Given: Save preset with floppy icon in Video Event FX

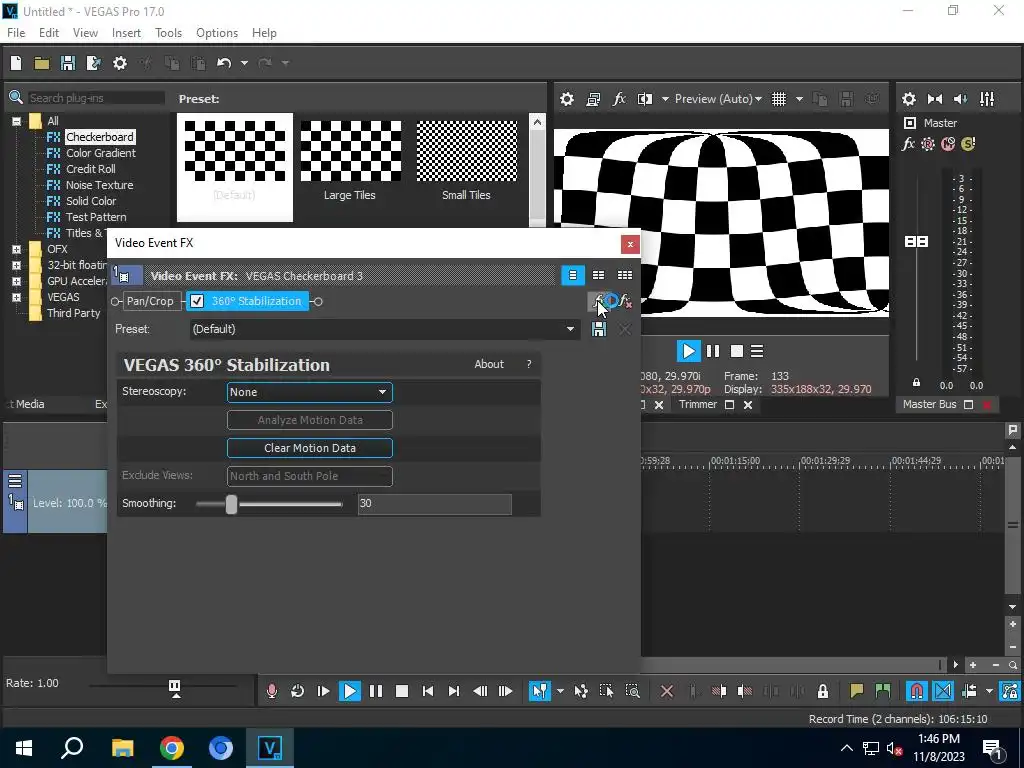Looking at the screenshot, I should point(599,329).
